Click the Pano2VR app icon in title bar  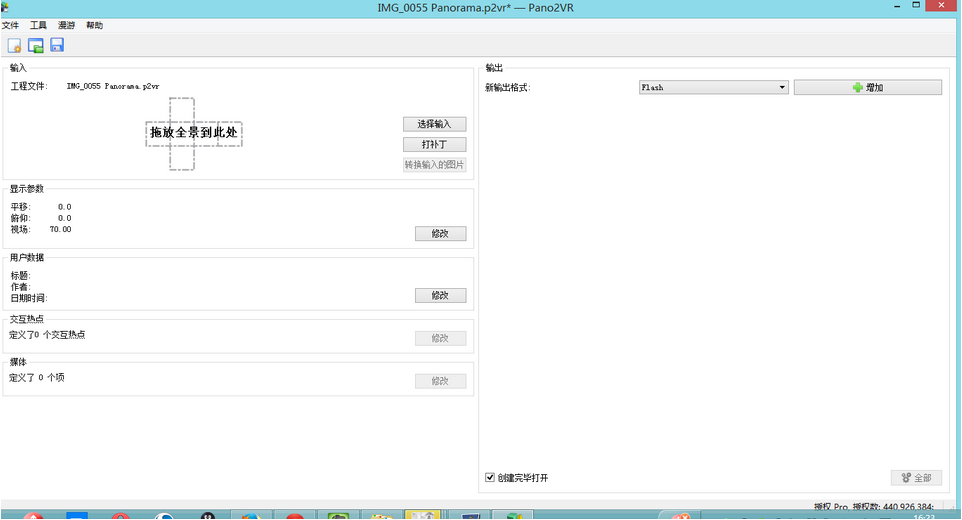pyautogui.click(x=5, y=8)
